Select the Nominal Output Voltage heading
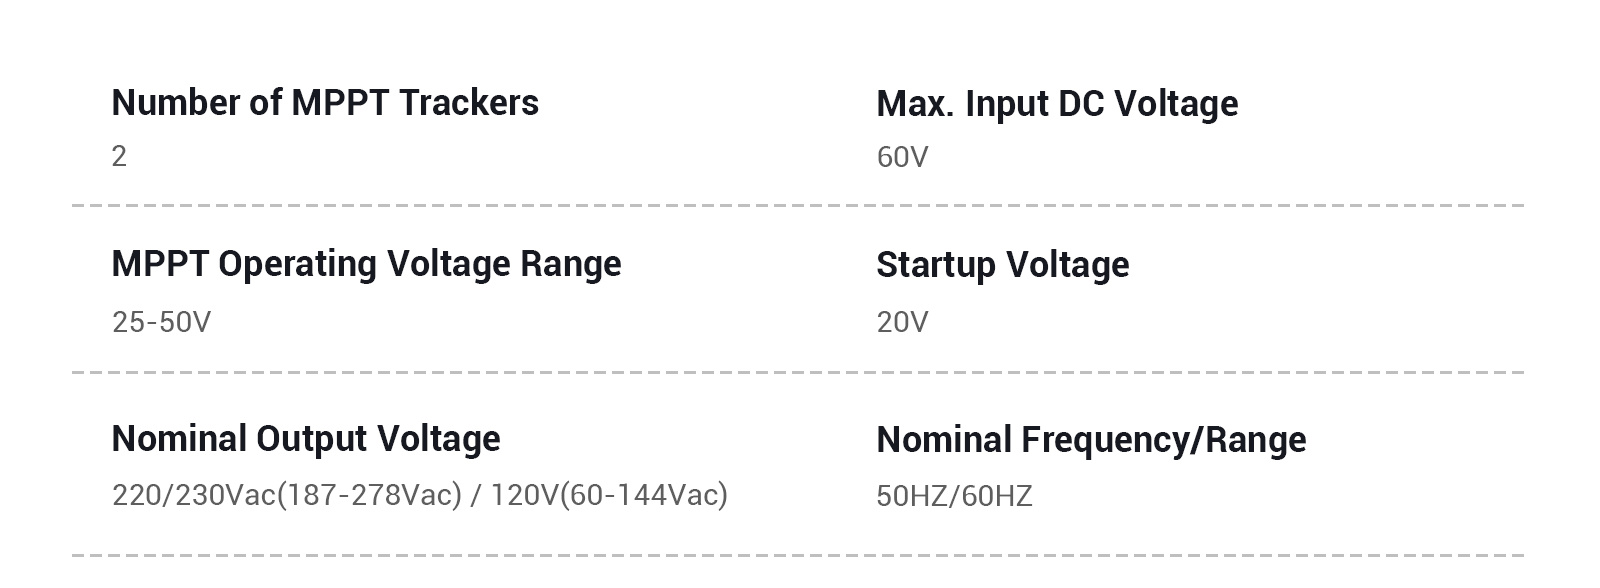This screenshot has height=588, width=1600. (306, 439)
